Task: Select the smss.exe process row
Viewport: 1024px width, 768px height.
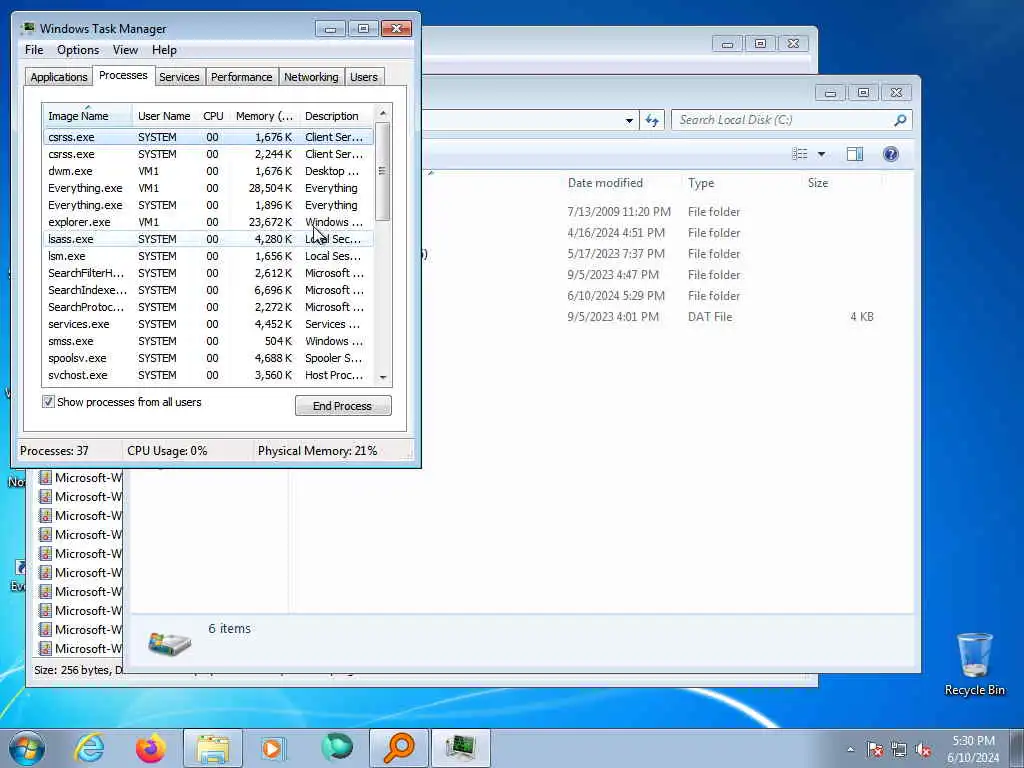Action: tap(208, 341)
